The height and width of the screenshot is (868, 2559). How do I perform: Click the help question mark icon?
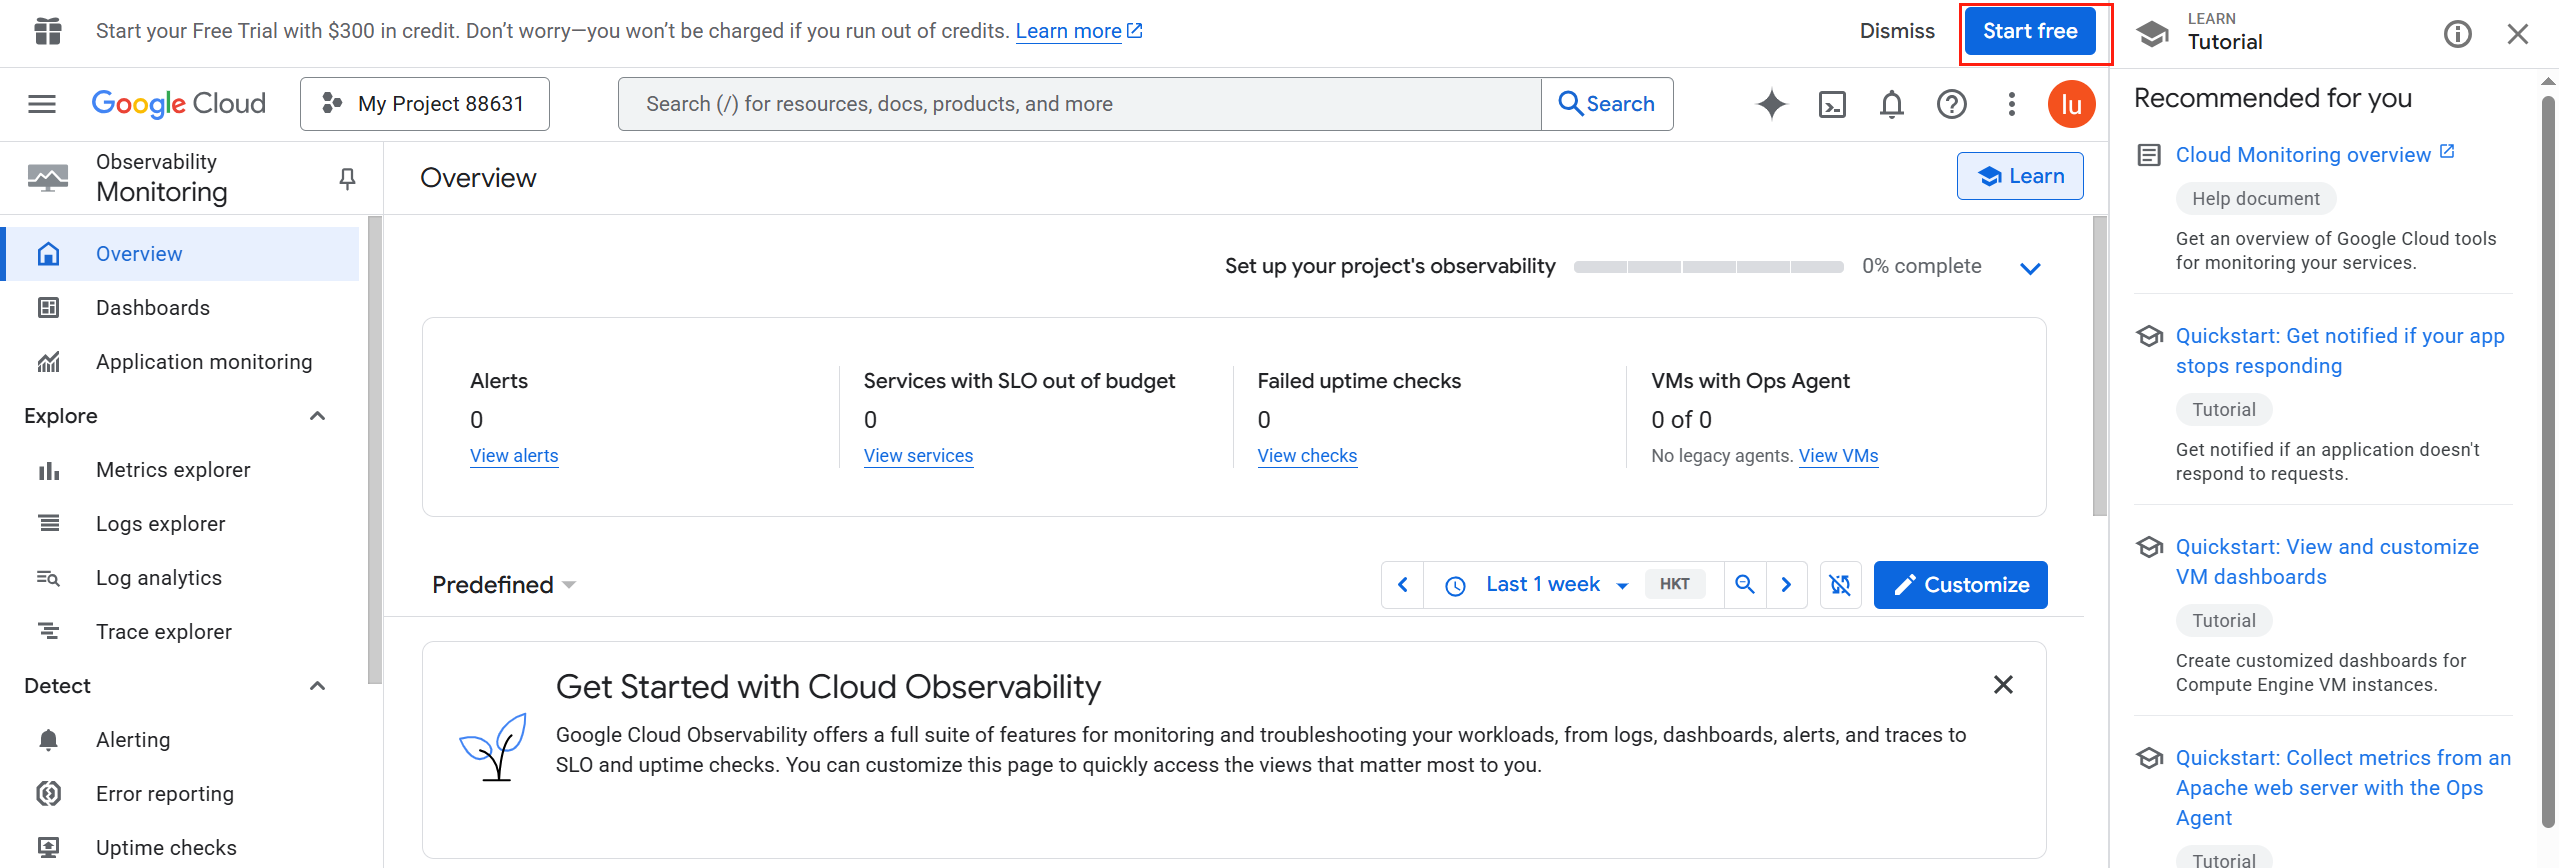click(1951, 104)
